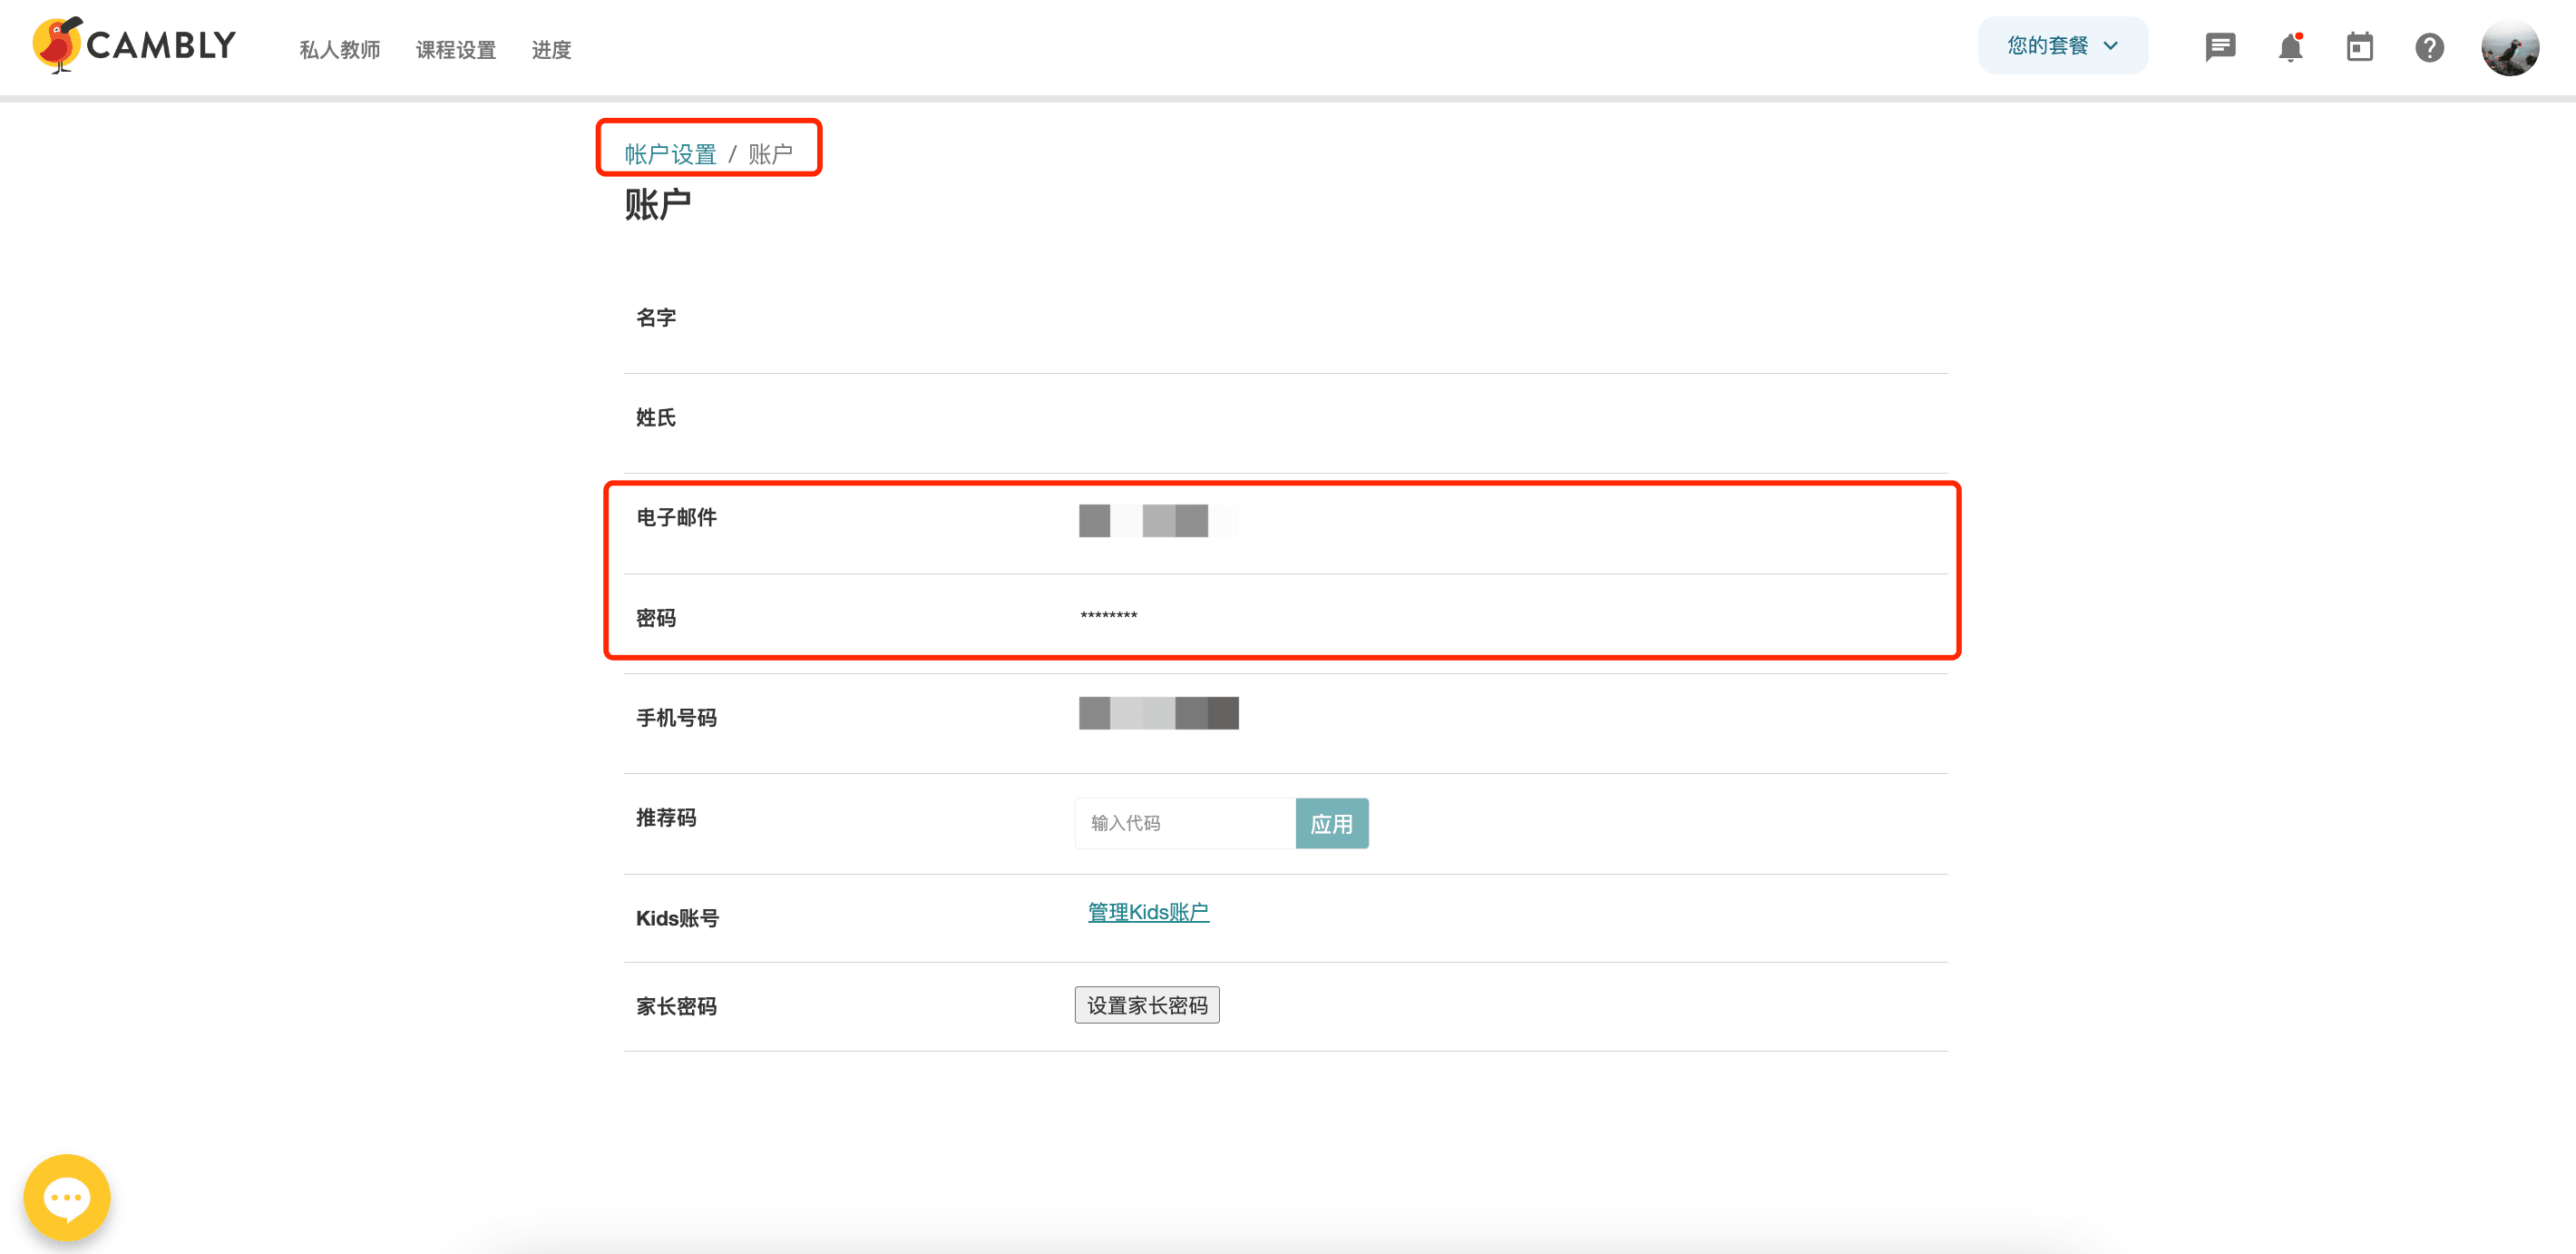Screen dimensions: 2576x1254
Task: Click the 帐户设置 breadcrumb link
Action: click(x=670, y=154)
